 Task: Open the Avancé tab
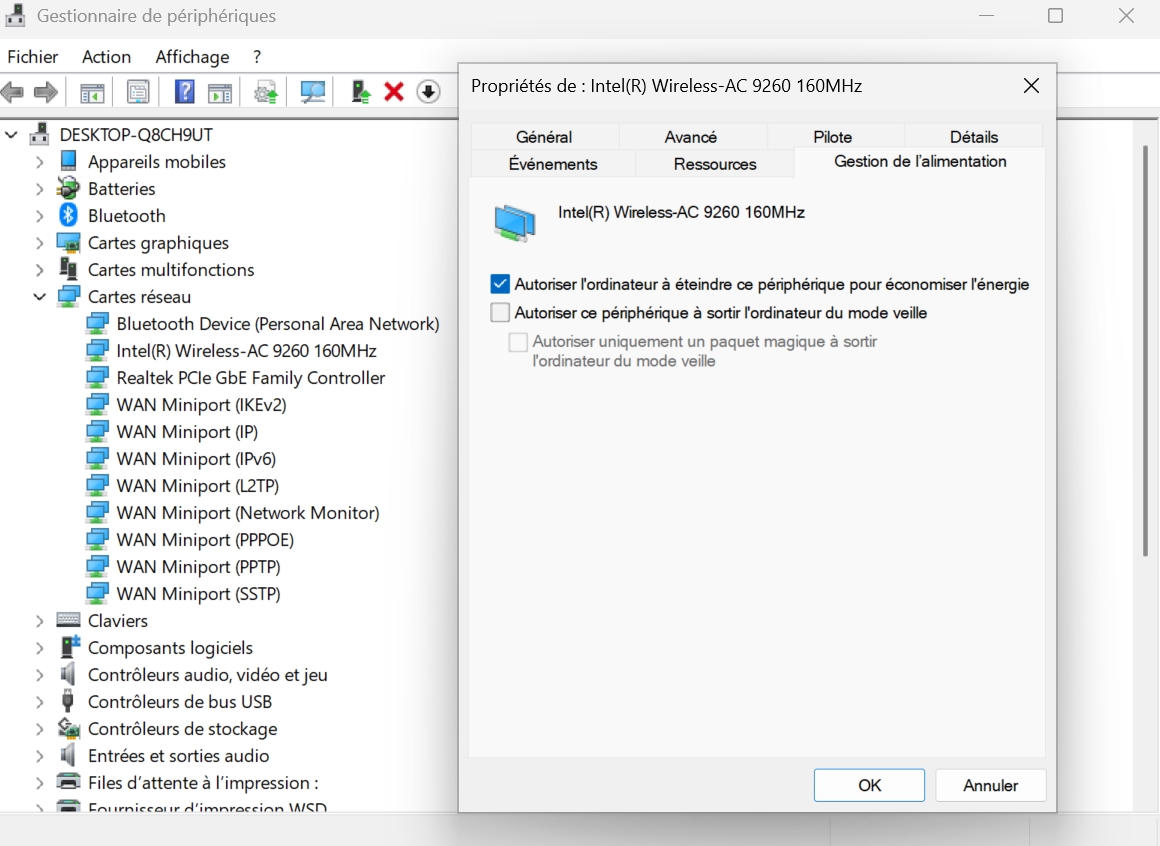[690, 137]
